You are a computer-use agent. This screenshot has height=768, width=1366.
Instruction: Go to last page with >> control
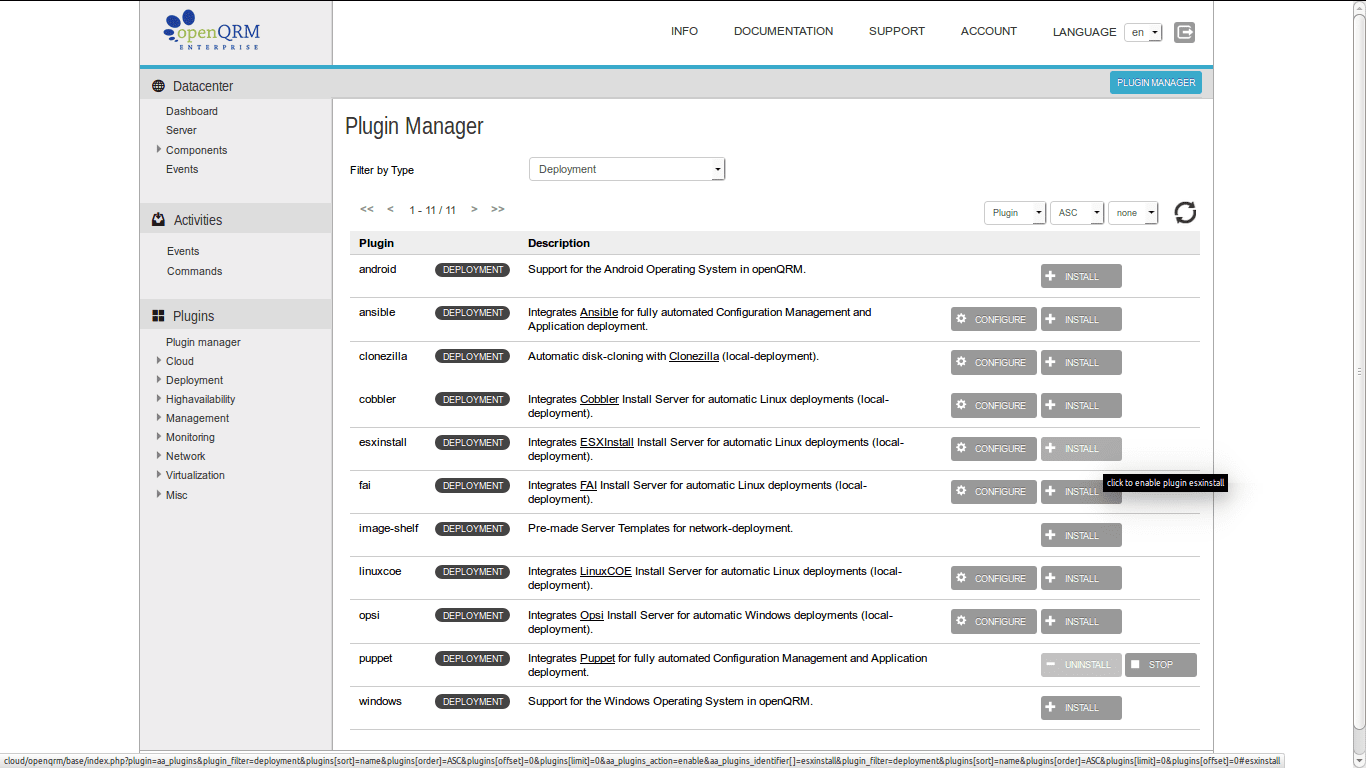[x=497, y=209]
